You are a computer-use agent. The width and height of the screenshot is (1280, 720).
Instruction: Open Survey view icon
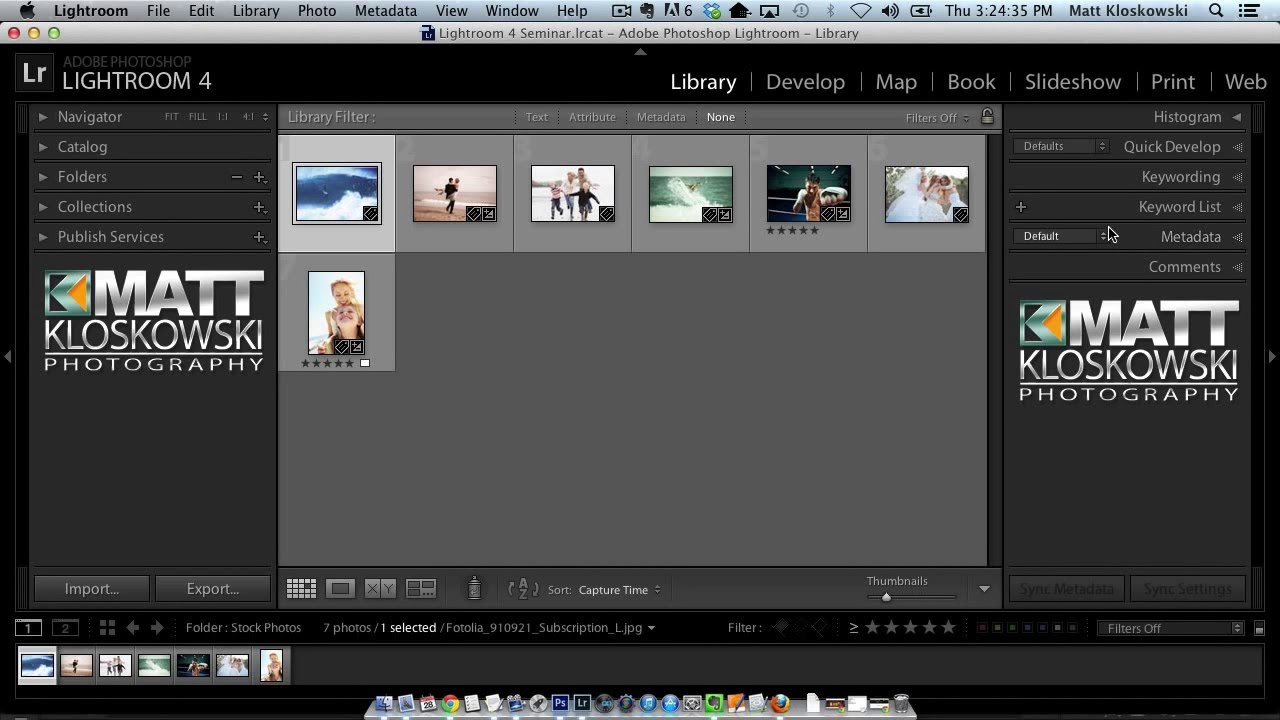click(421, 589)
